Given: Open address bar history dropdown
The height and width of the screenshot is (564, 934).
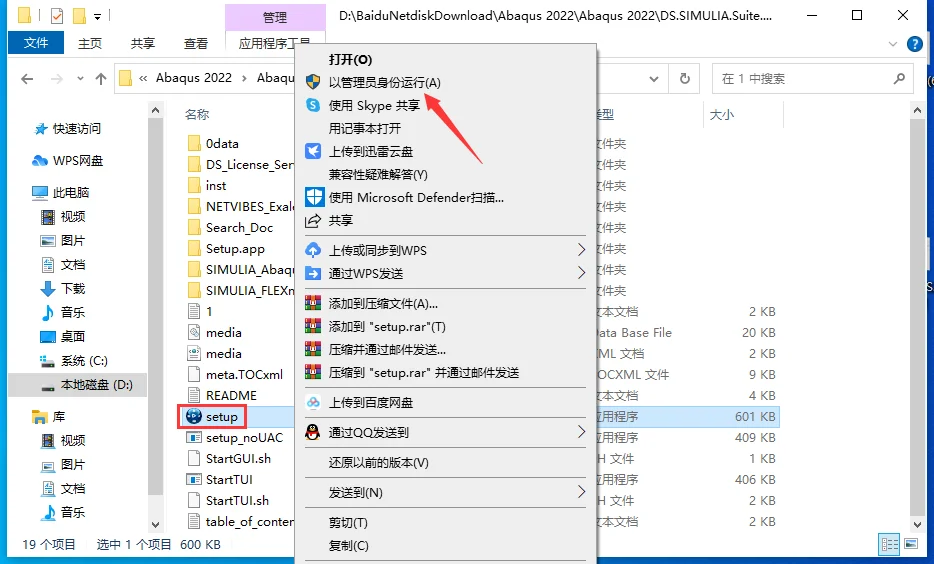Looking at the screenshot, I should coord(654,79).
